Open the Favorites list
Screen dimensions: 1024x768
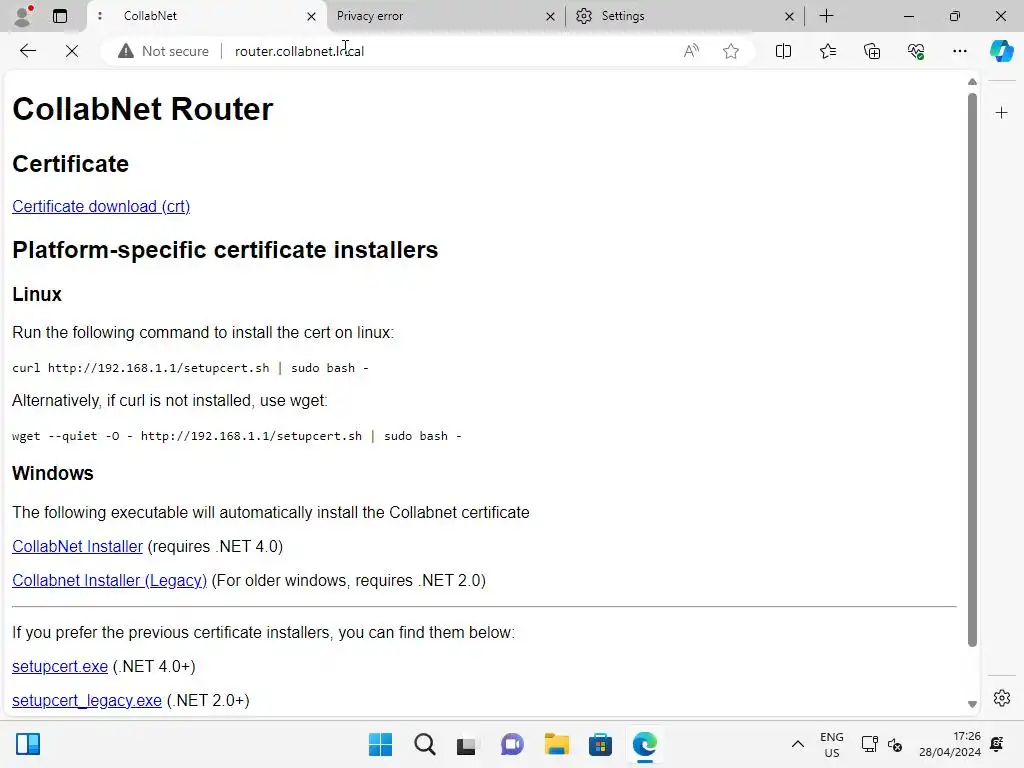tap(827, 51)
